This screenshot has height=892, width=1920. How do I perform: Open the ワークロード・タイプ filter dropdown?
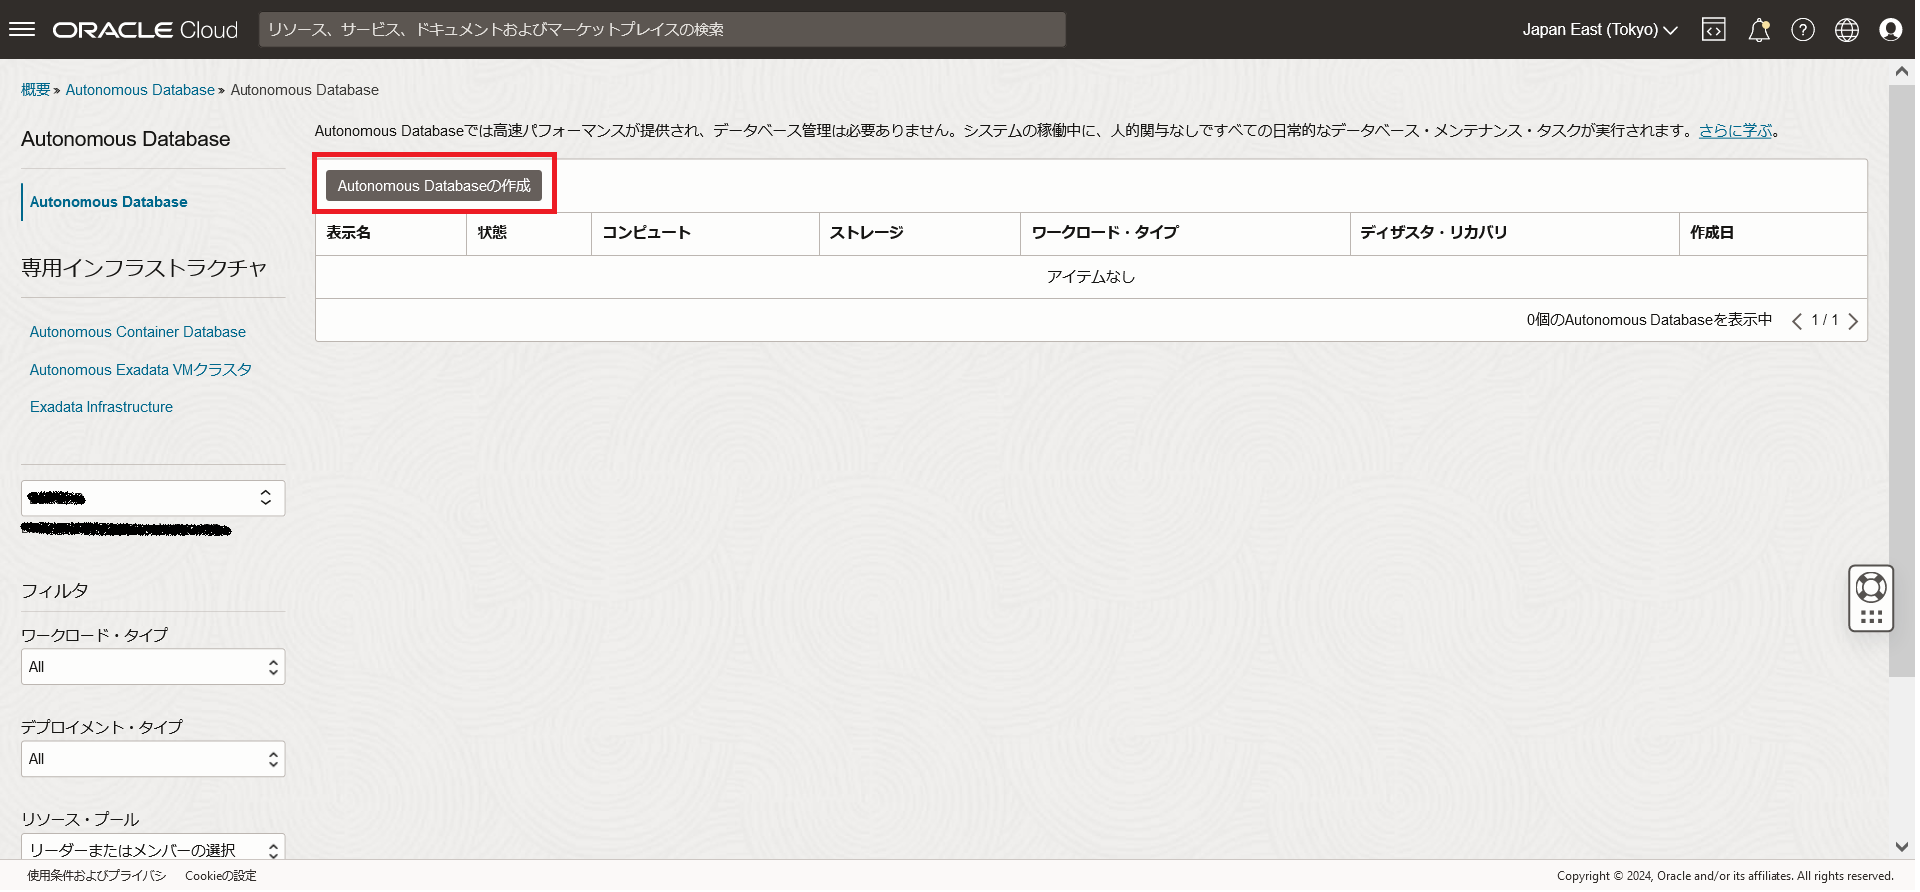click(153, 667)
